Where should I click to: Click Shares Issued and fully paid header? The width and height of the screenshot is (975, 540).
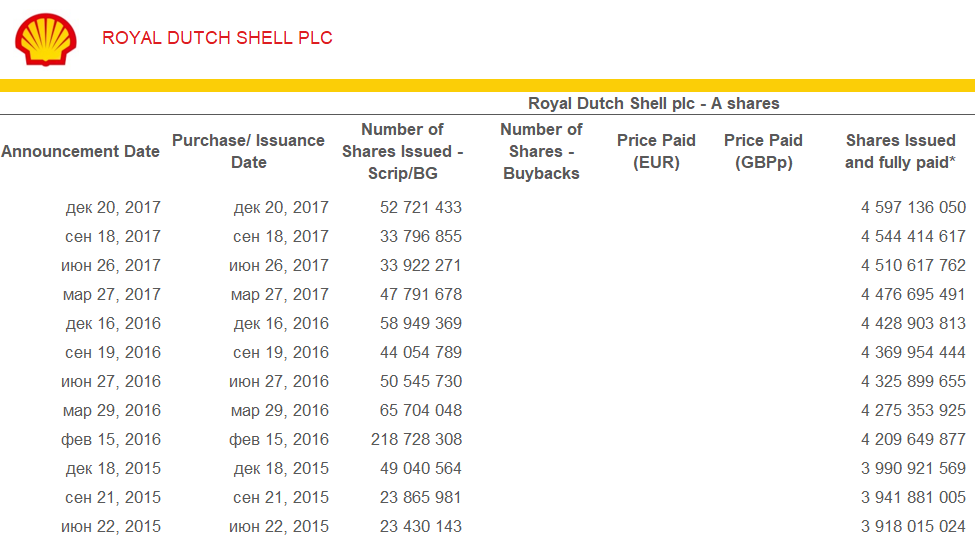point(900,152)
